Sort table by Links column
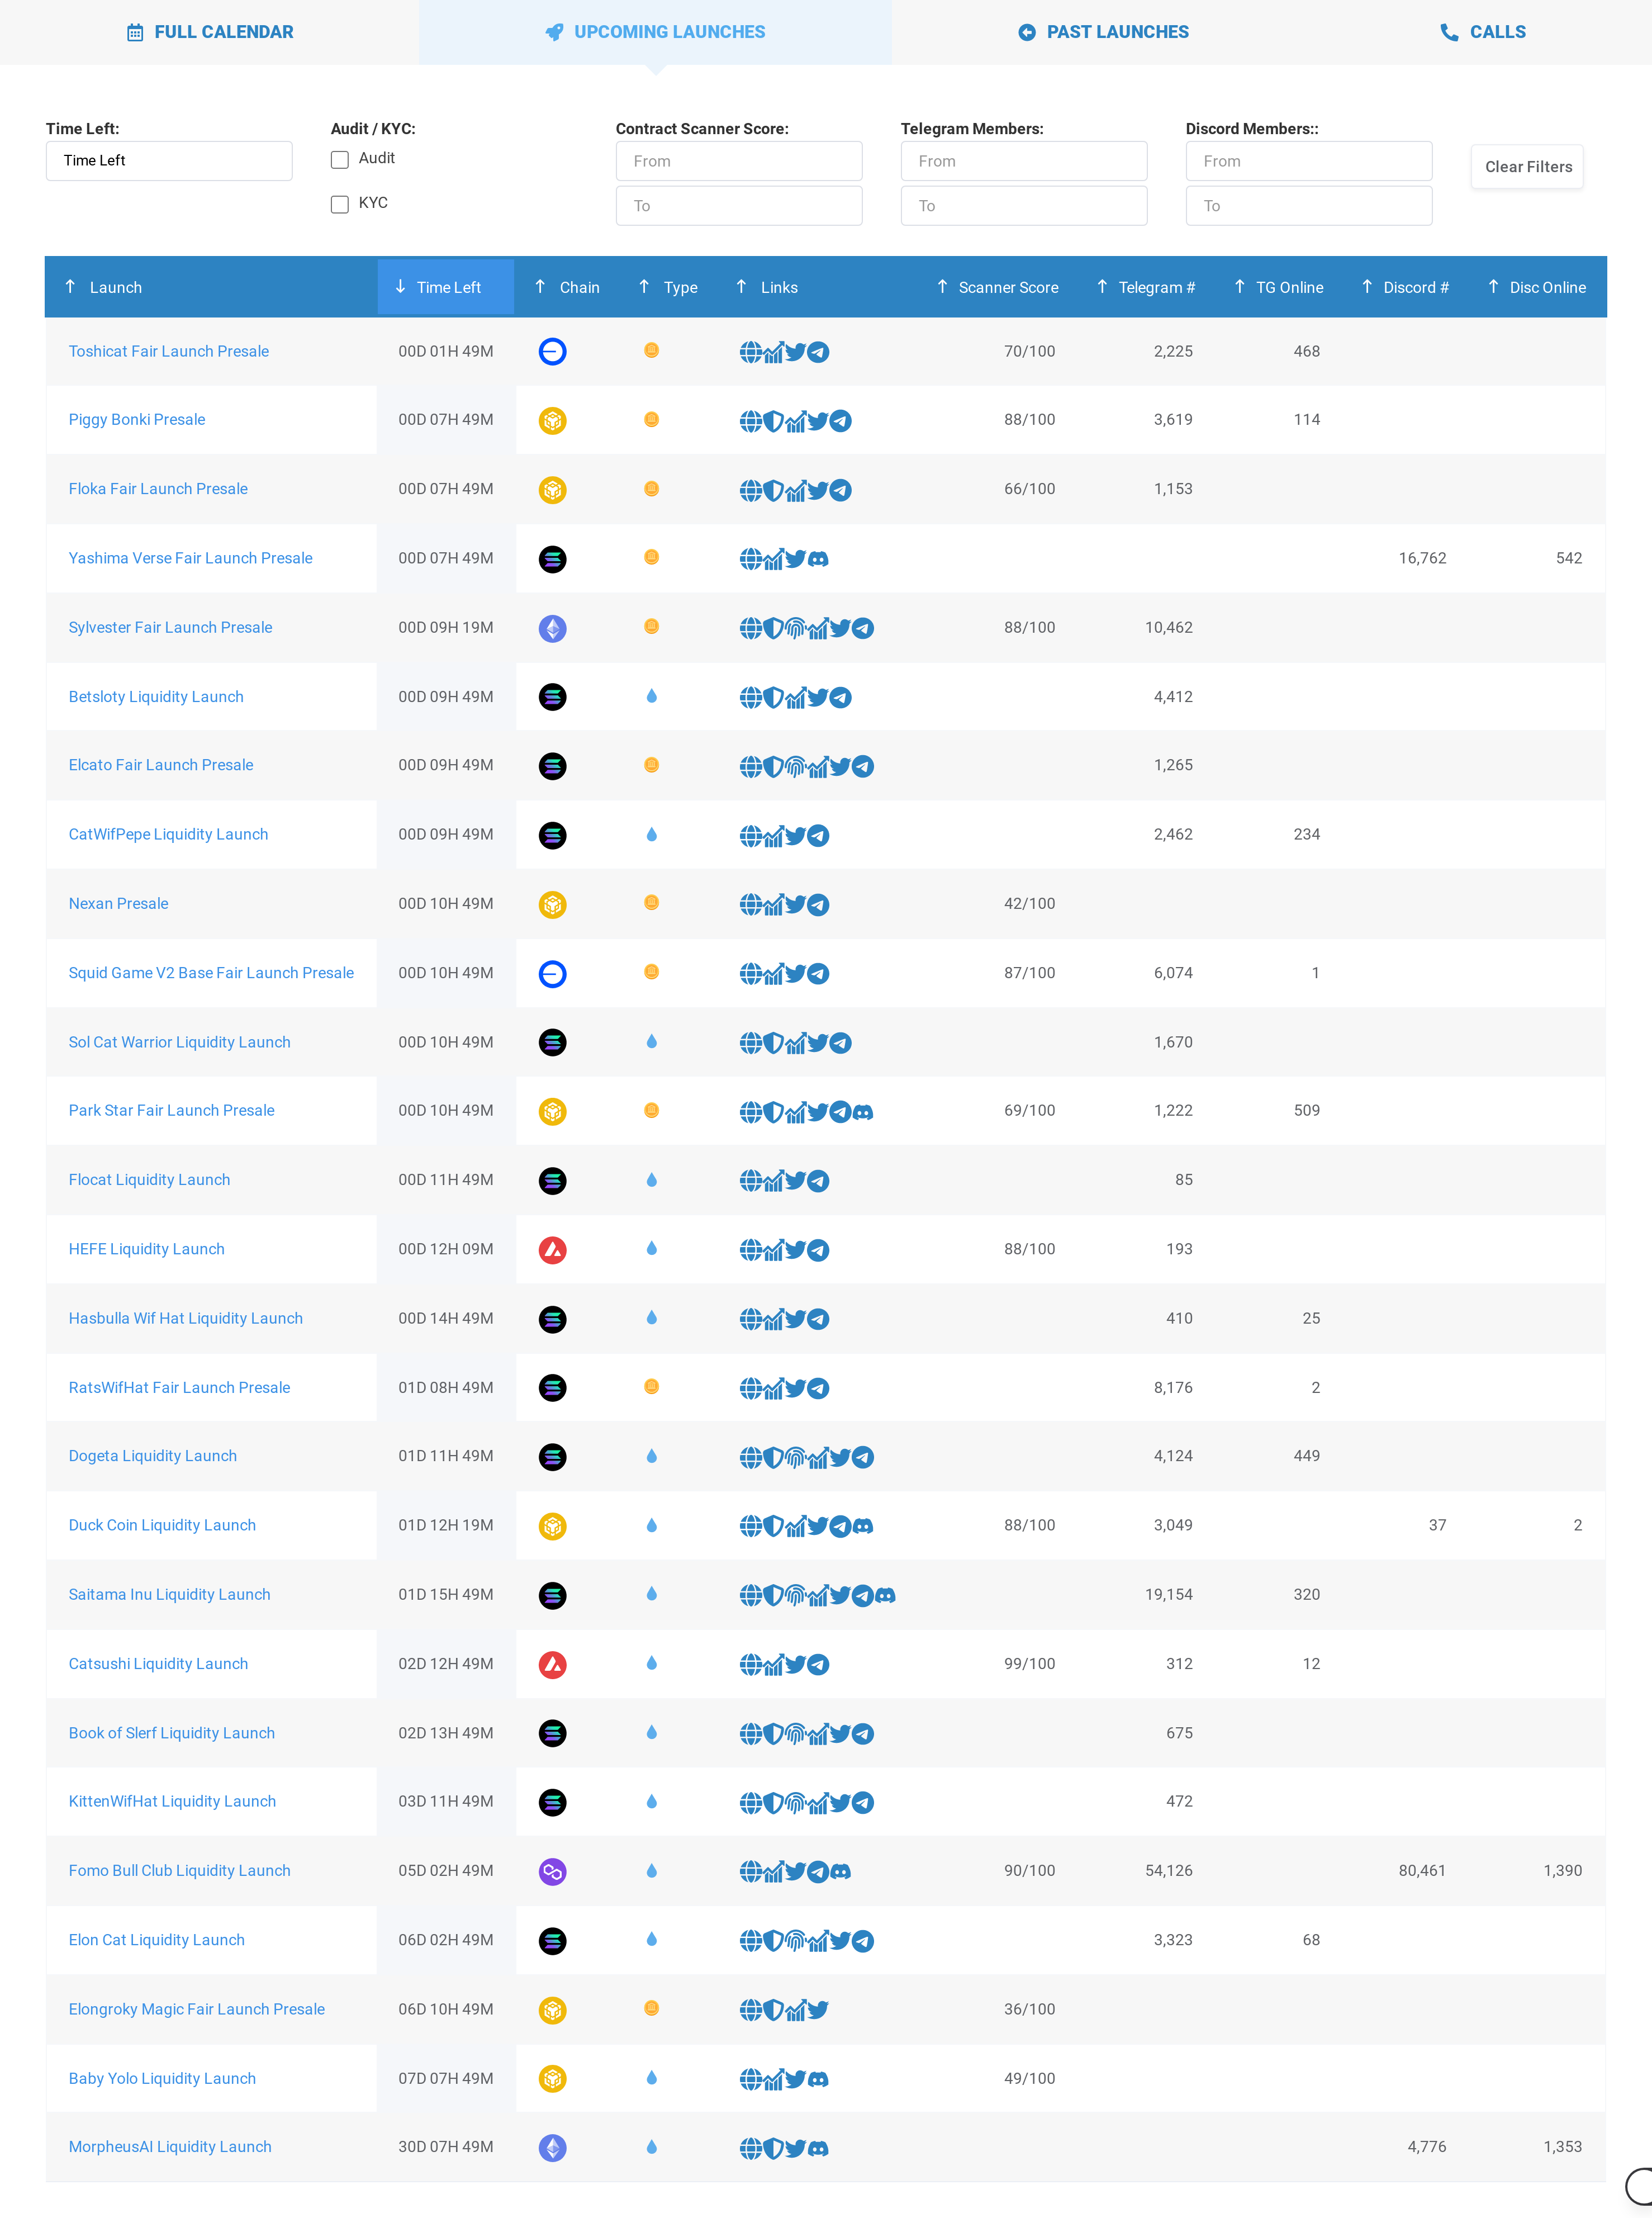 [x=767, y=288]
